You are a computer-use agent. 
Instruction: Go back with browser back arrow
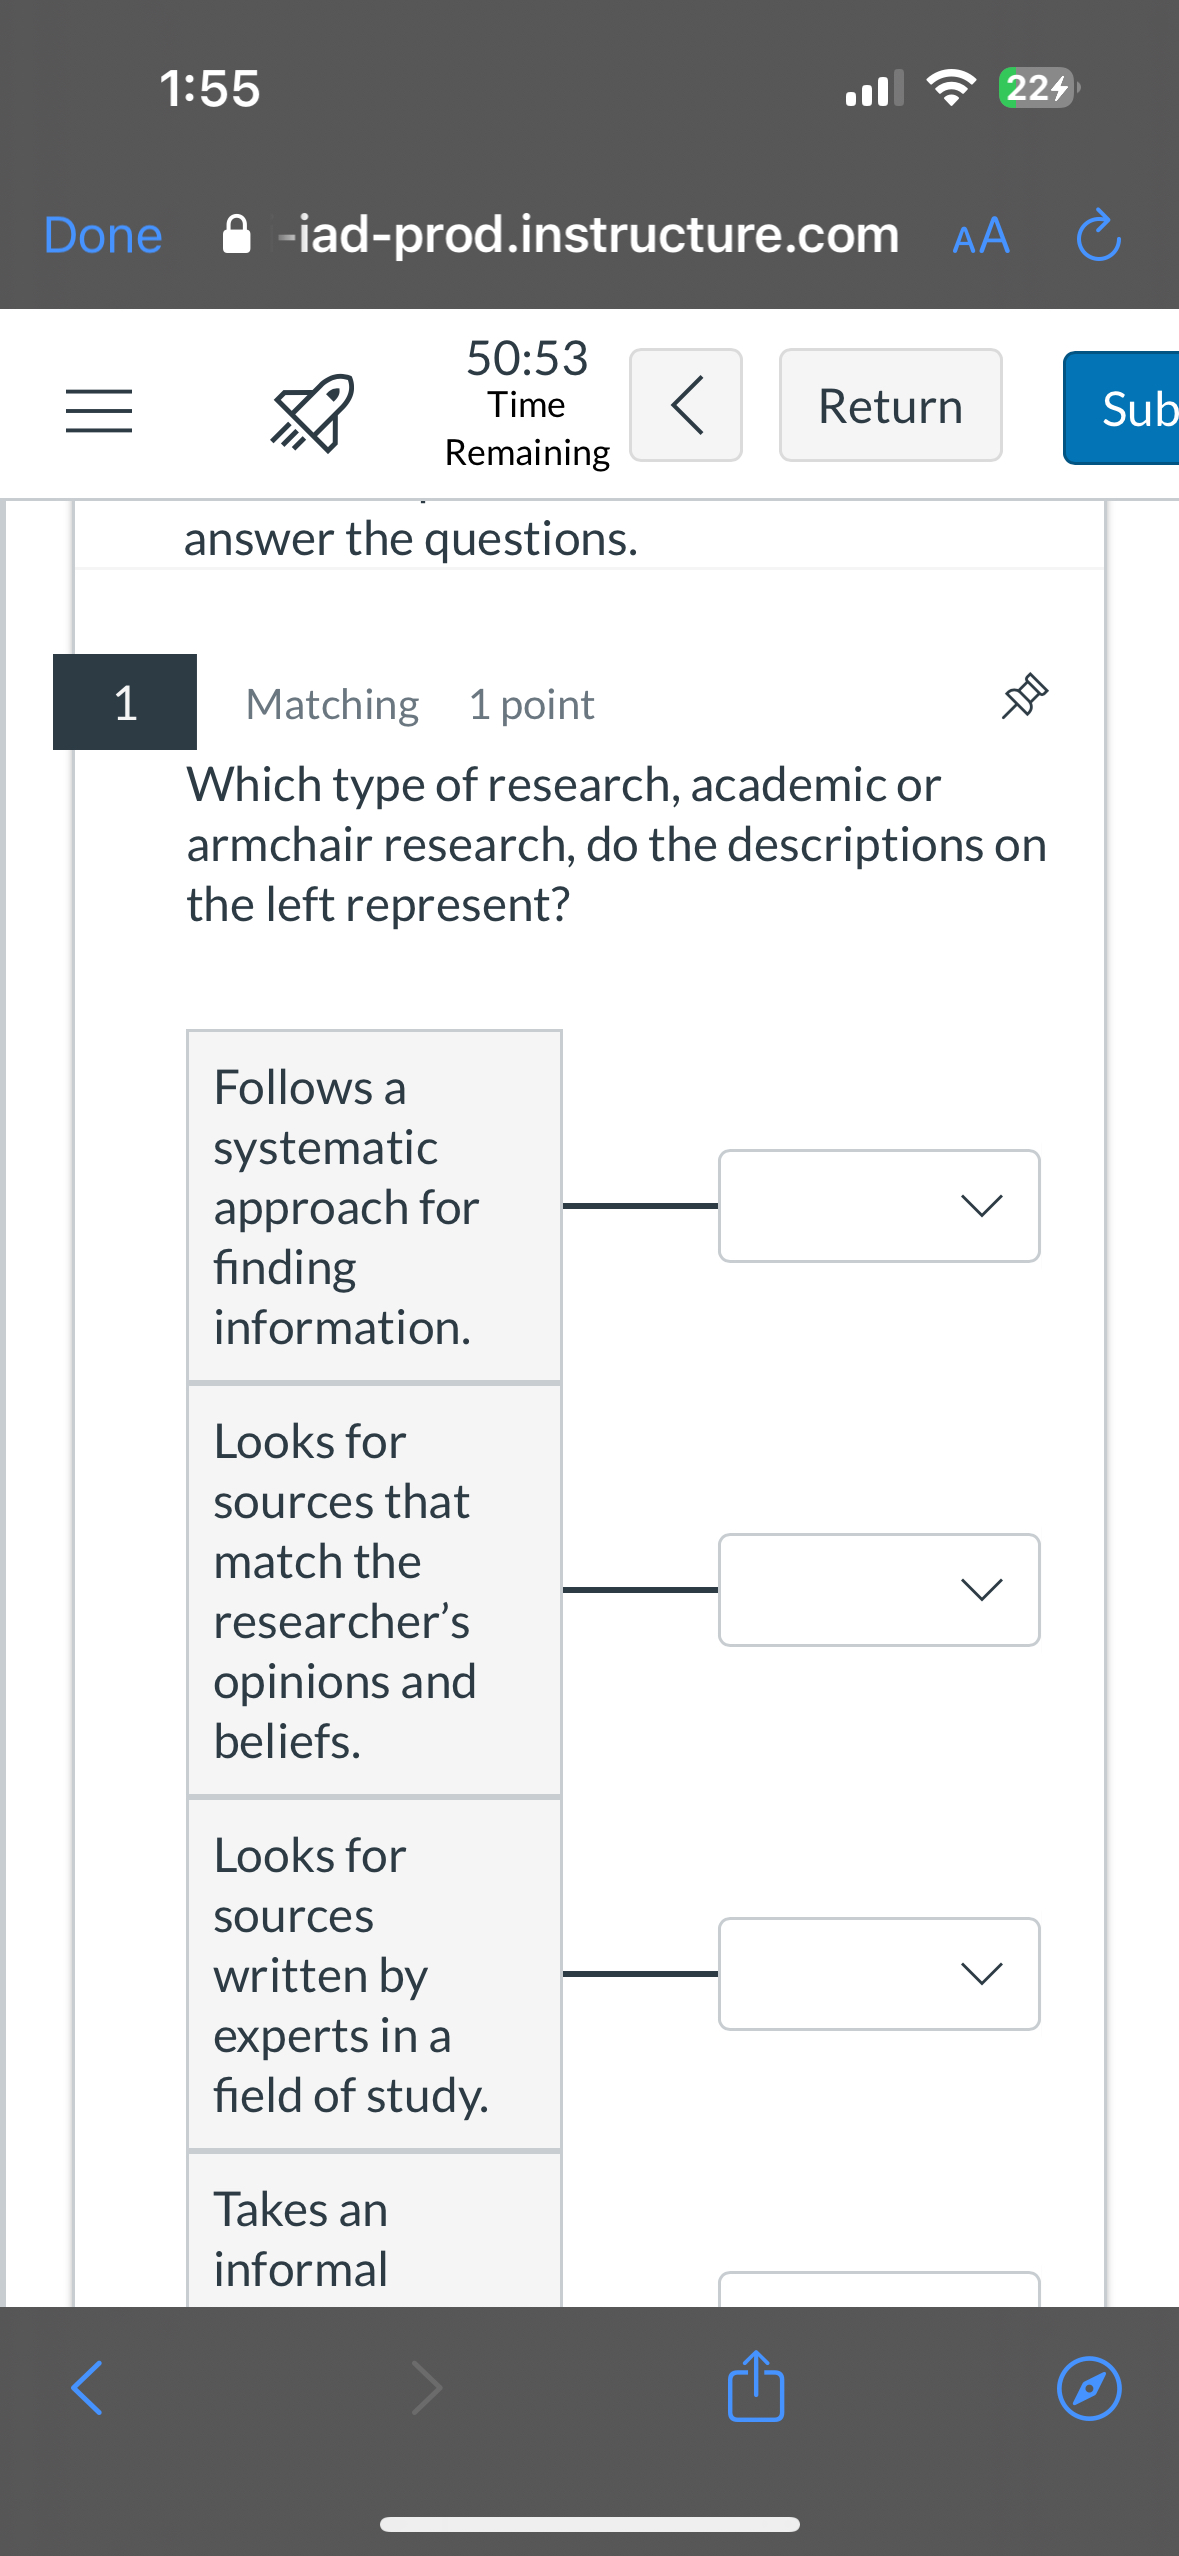tap(87, 2388)
